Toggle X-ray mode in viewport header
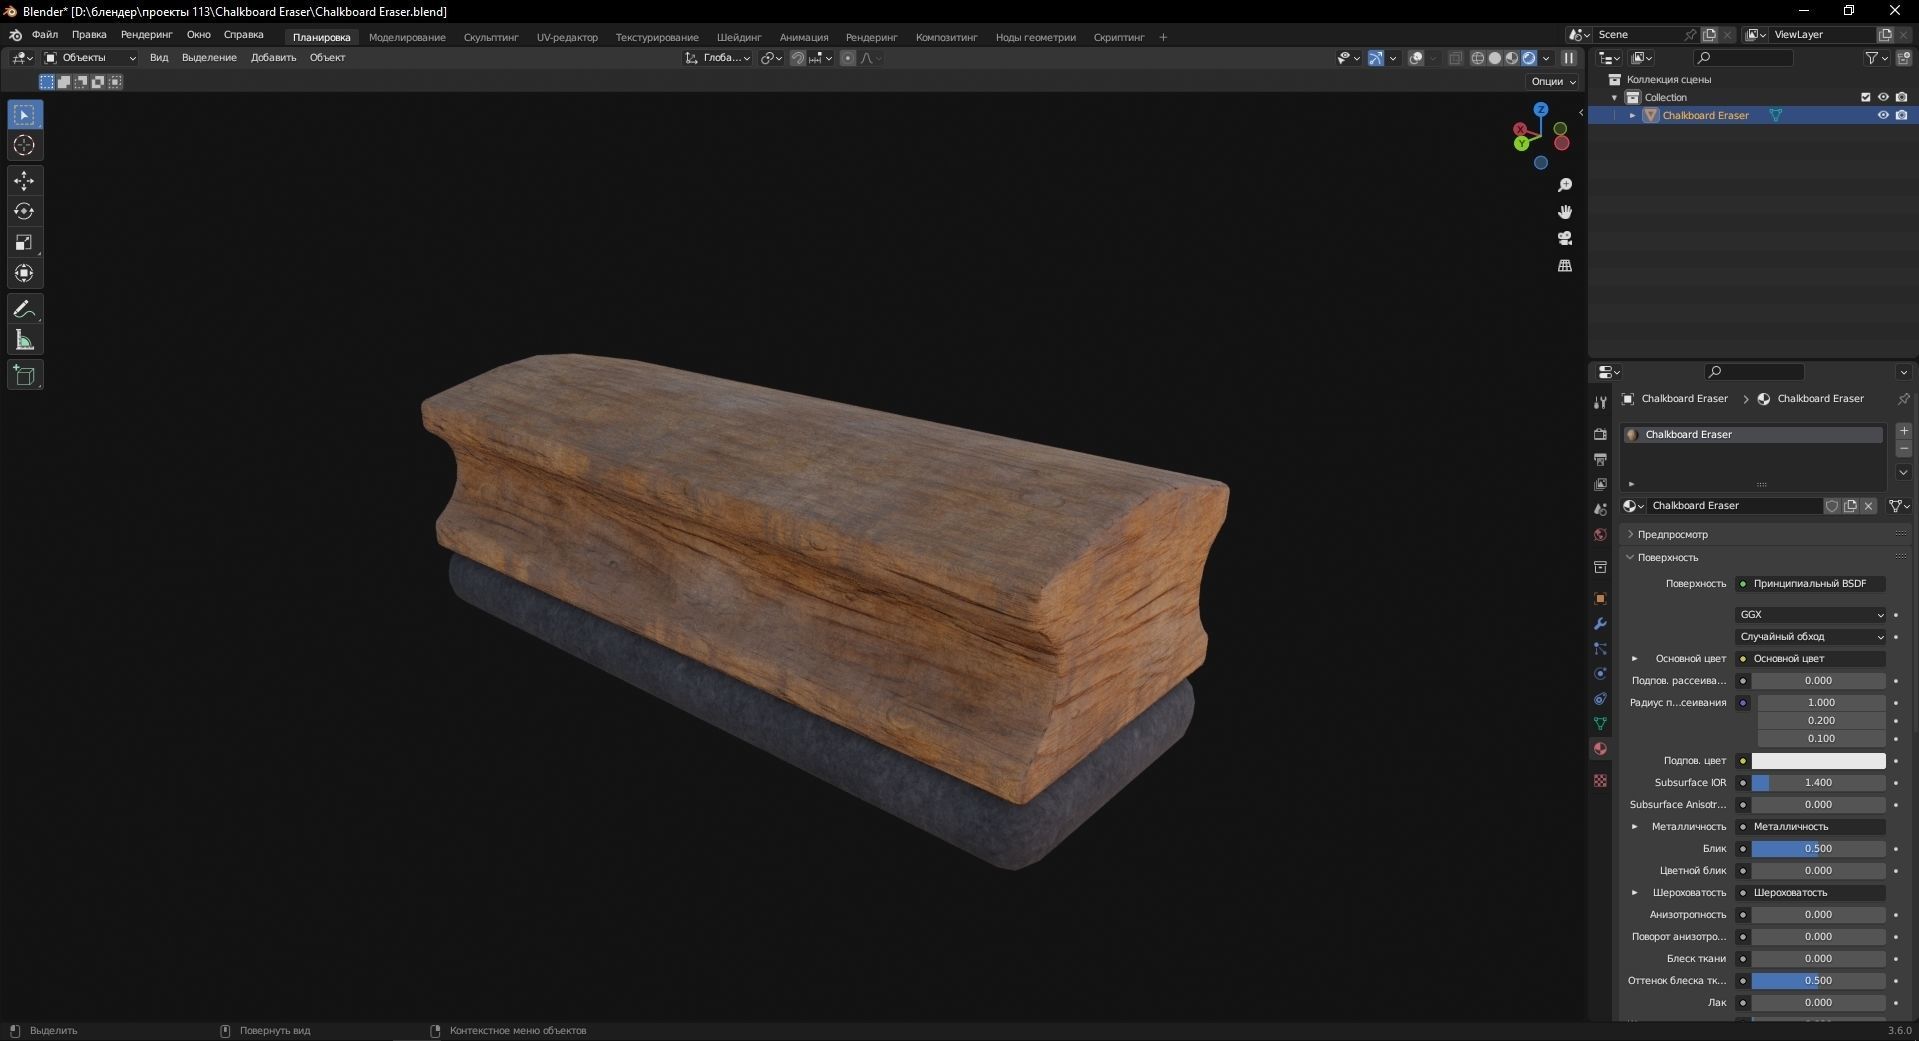 [x=1455, y=58]
